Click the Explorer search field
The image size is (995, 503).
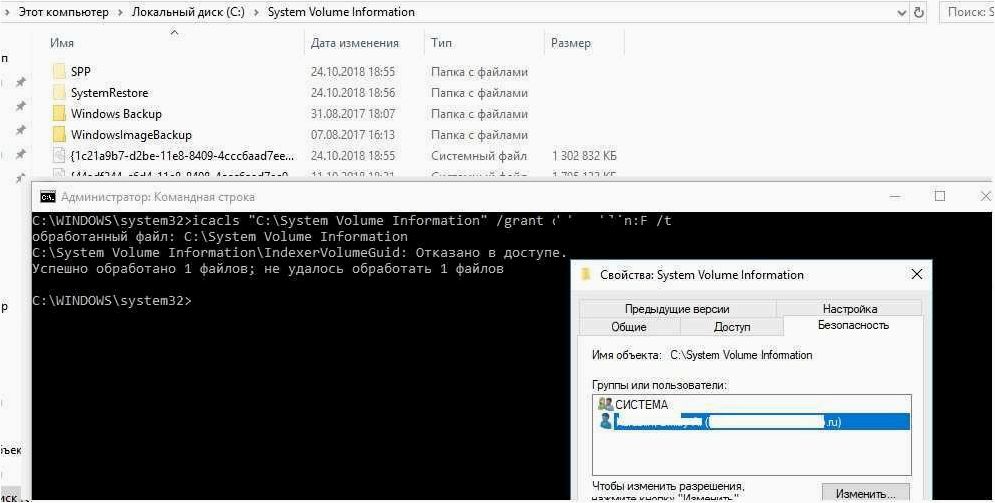click(967, 12)
